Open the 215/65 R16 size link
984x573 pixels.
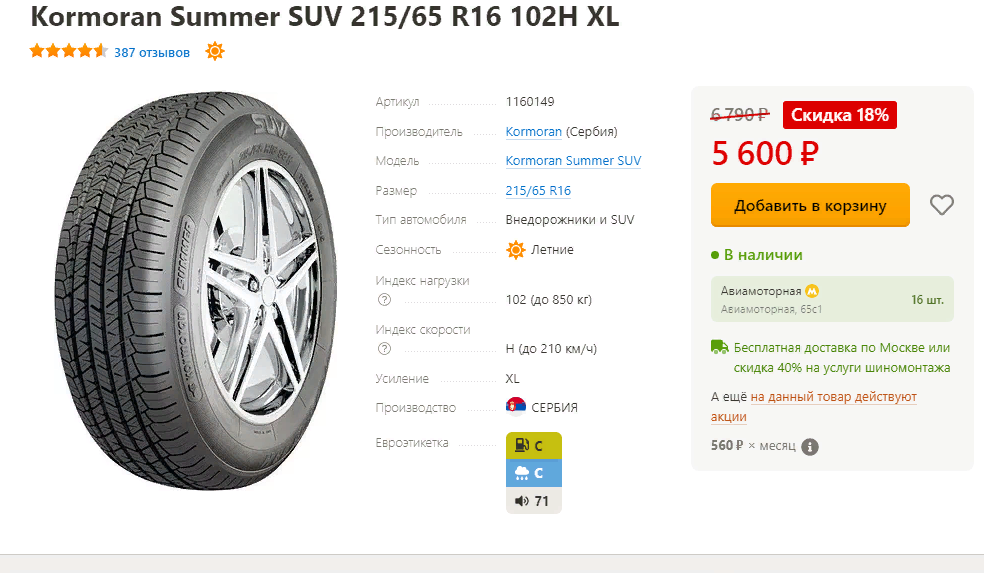click(x=538, y=191)
